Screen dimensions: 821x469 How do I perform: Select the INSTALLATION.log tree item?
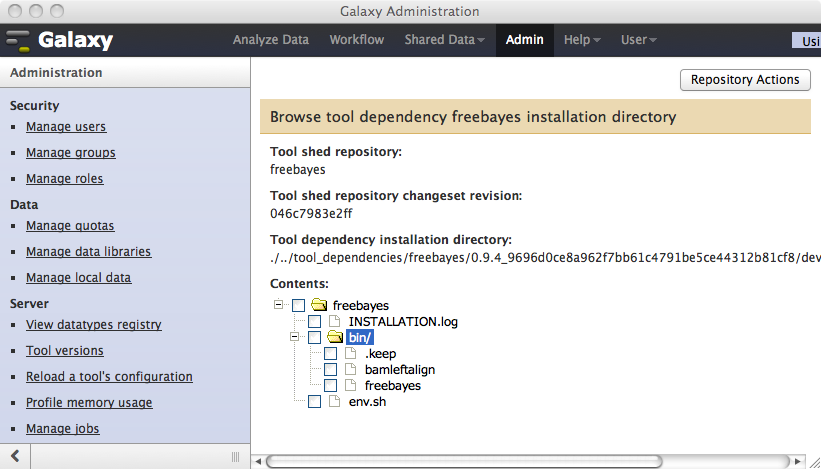point(403,321)
